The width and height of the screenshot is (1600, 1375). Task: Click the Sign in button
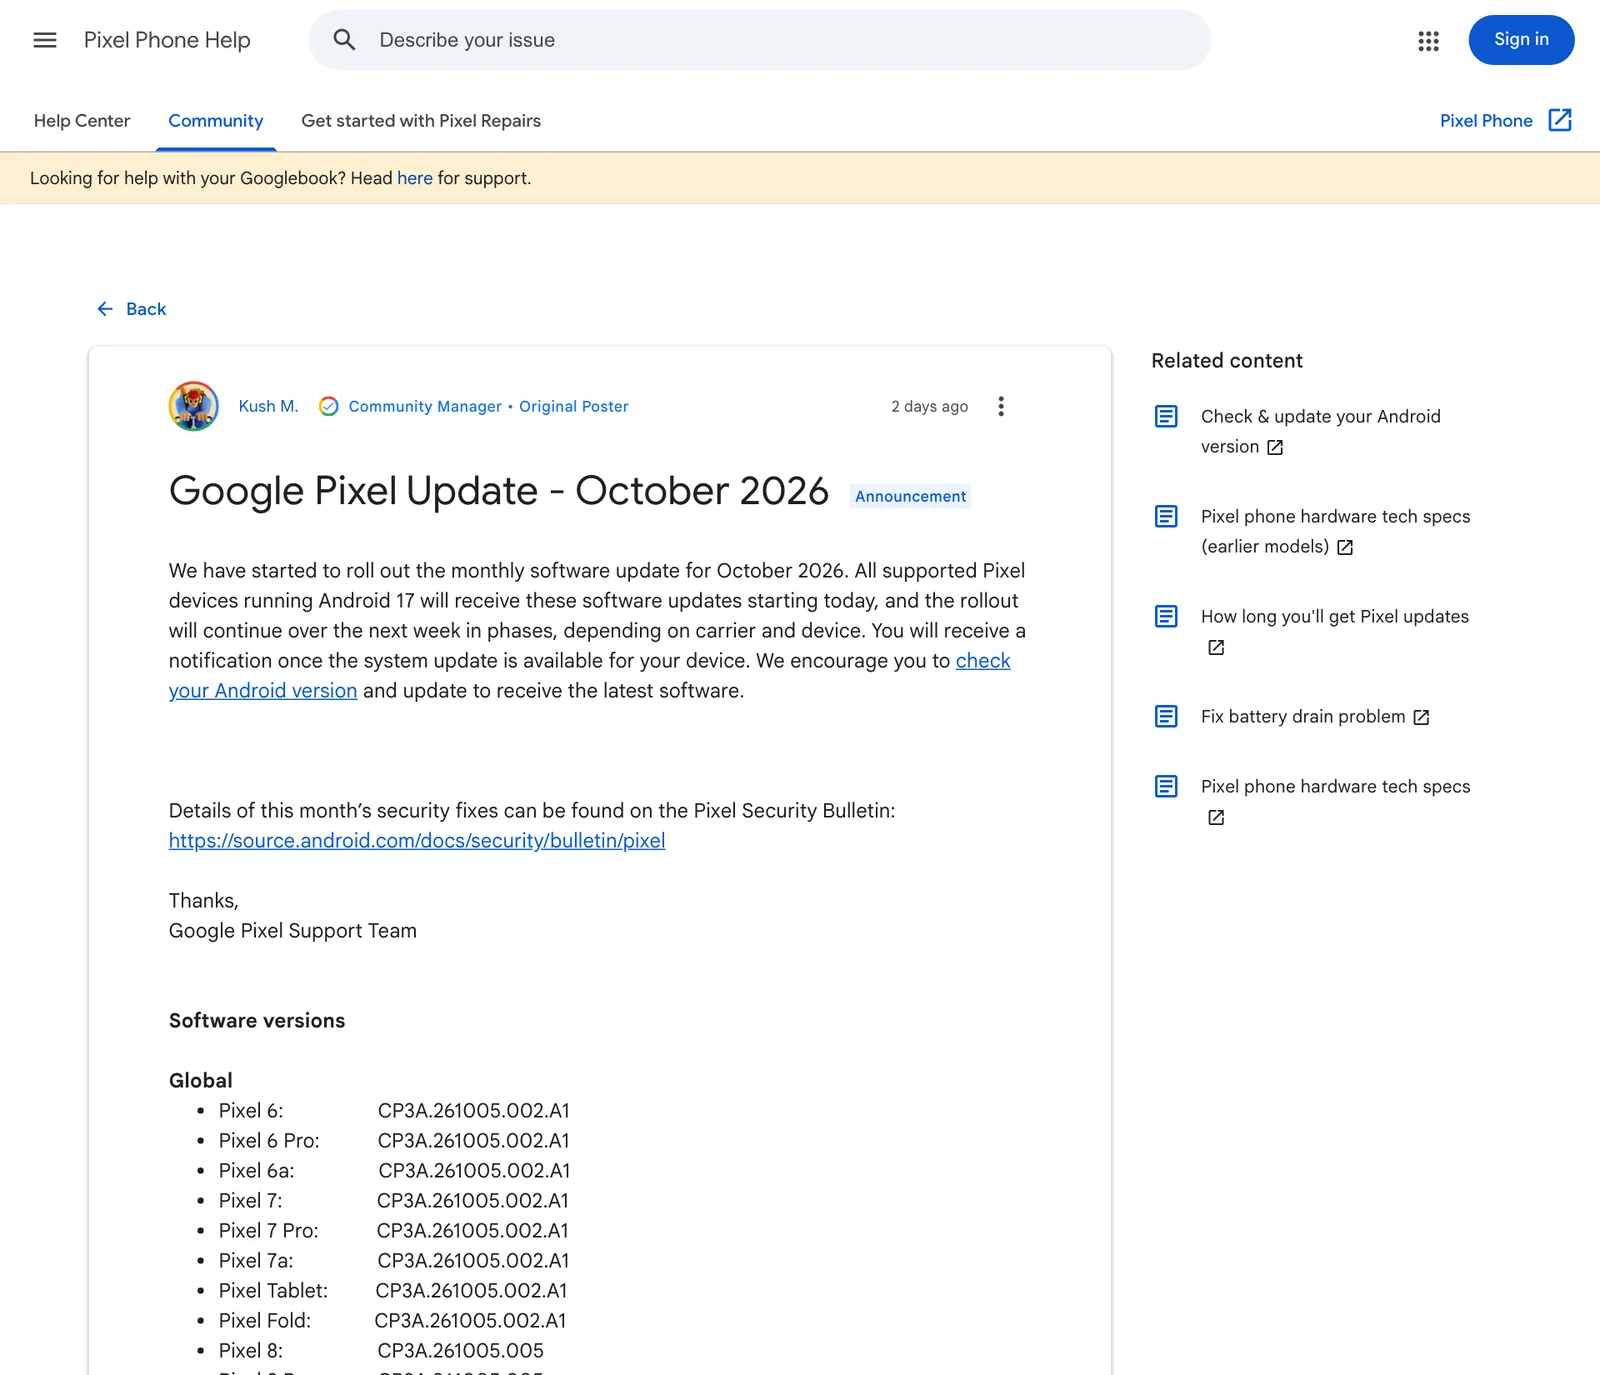(x=1521, y=40)
